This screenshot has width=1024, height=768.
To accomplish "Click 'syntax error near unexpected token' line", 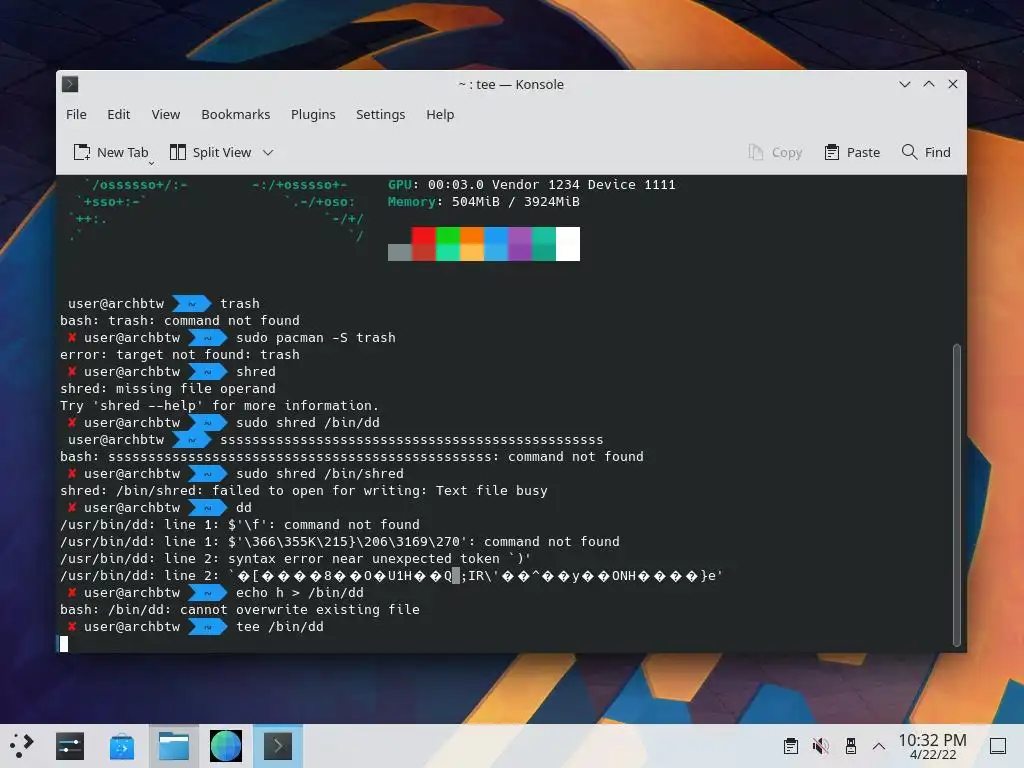I will pyautogui.click(x=295, y=558).
